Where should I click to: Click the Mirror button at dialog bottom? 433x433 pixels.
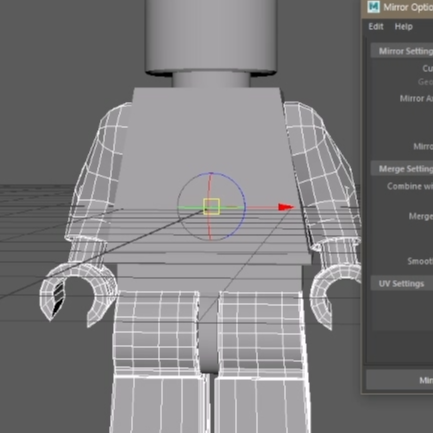(x=399, y=380)
